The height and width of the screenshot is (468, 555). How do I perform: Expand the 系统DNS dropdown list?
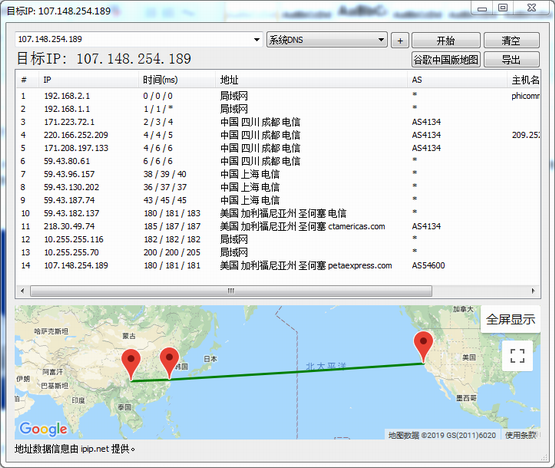(381, 39)
